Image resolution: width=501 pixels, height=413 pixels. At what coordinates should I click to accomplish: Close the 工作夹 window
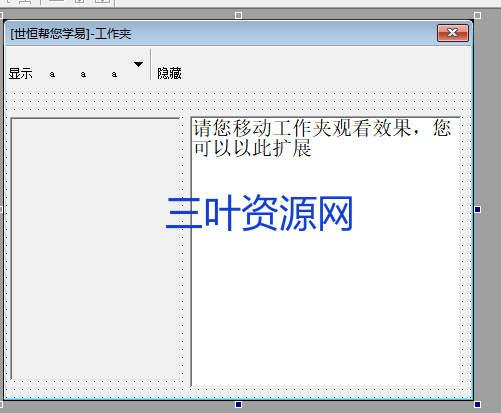click(453, 33)
